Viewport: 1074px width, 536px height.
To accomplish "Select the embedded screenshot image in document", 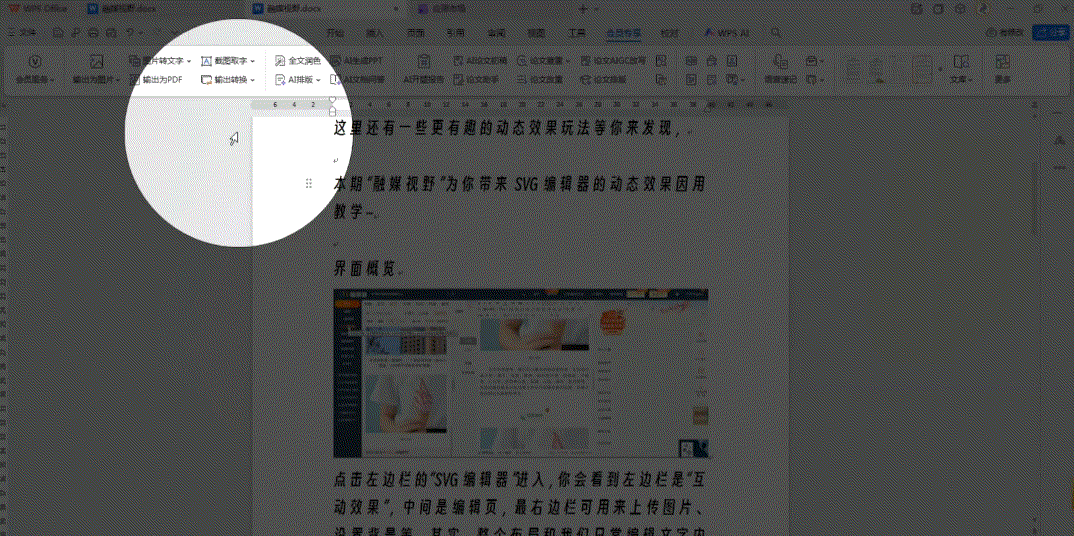I will [x=520, y=373].
